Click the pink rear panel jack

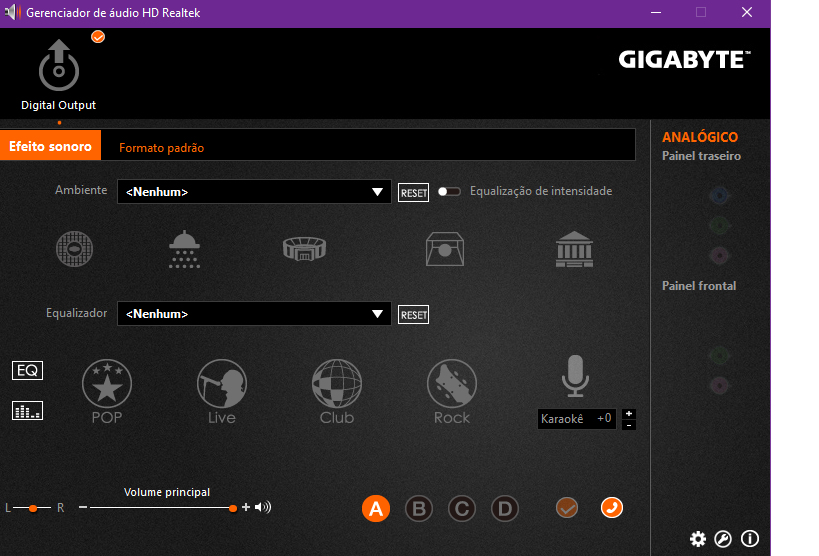tap(719, 256)
